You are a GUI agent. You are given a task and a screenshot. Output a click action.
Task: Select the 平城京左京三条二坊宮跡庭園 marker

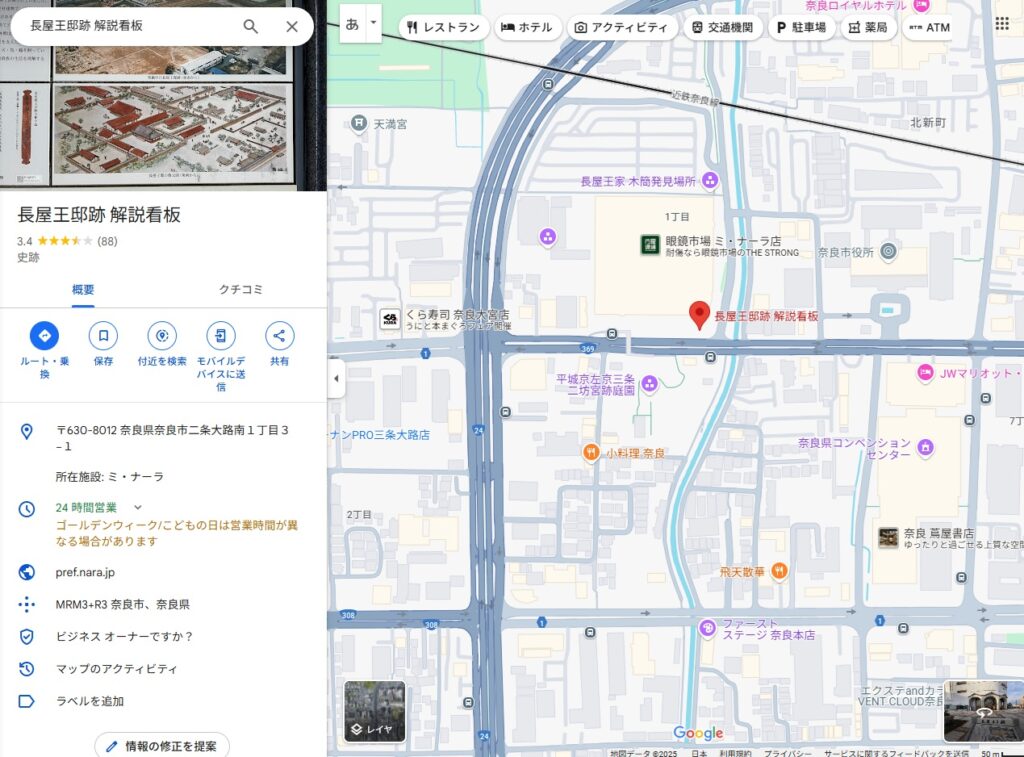pyautogui.click(x=649, y=384)
